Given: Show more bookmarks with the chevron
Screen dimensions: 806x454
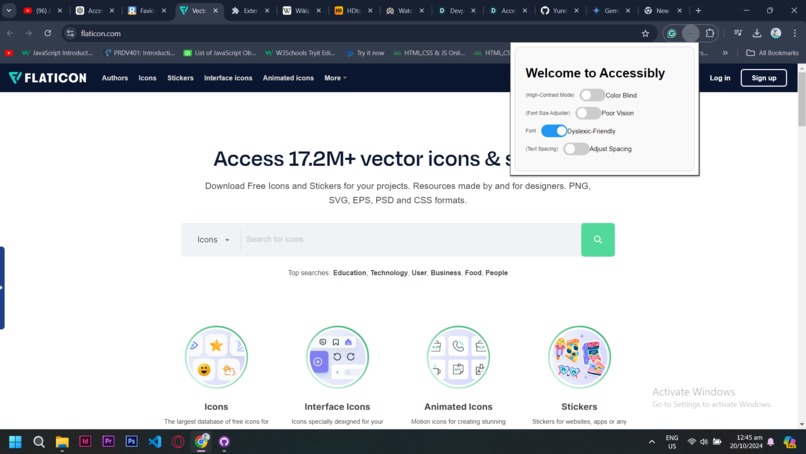Looking at the screenshot, I should [725, 53].
